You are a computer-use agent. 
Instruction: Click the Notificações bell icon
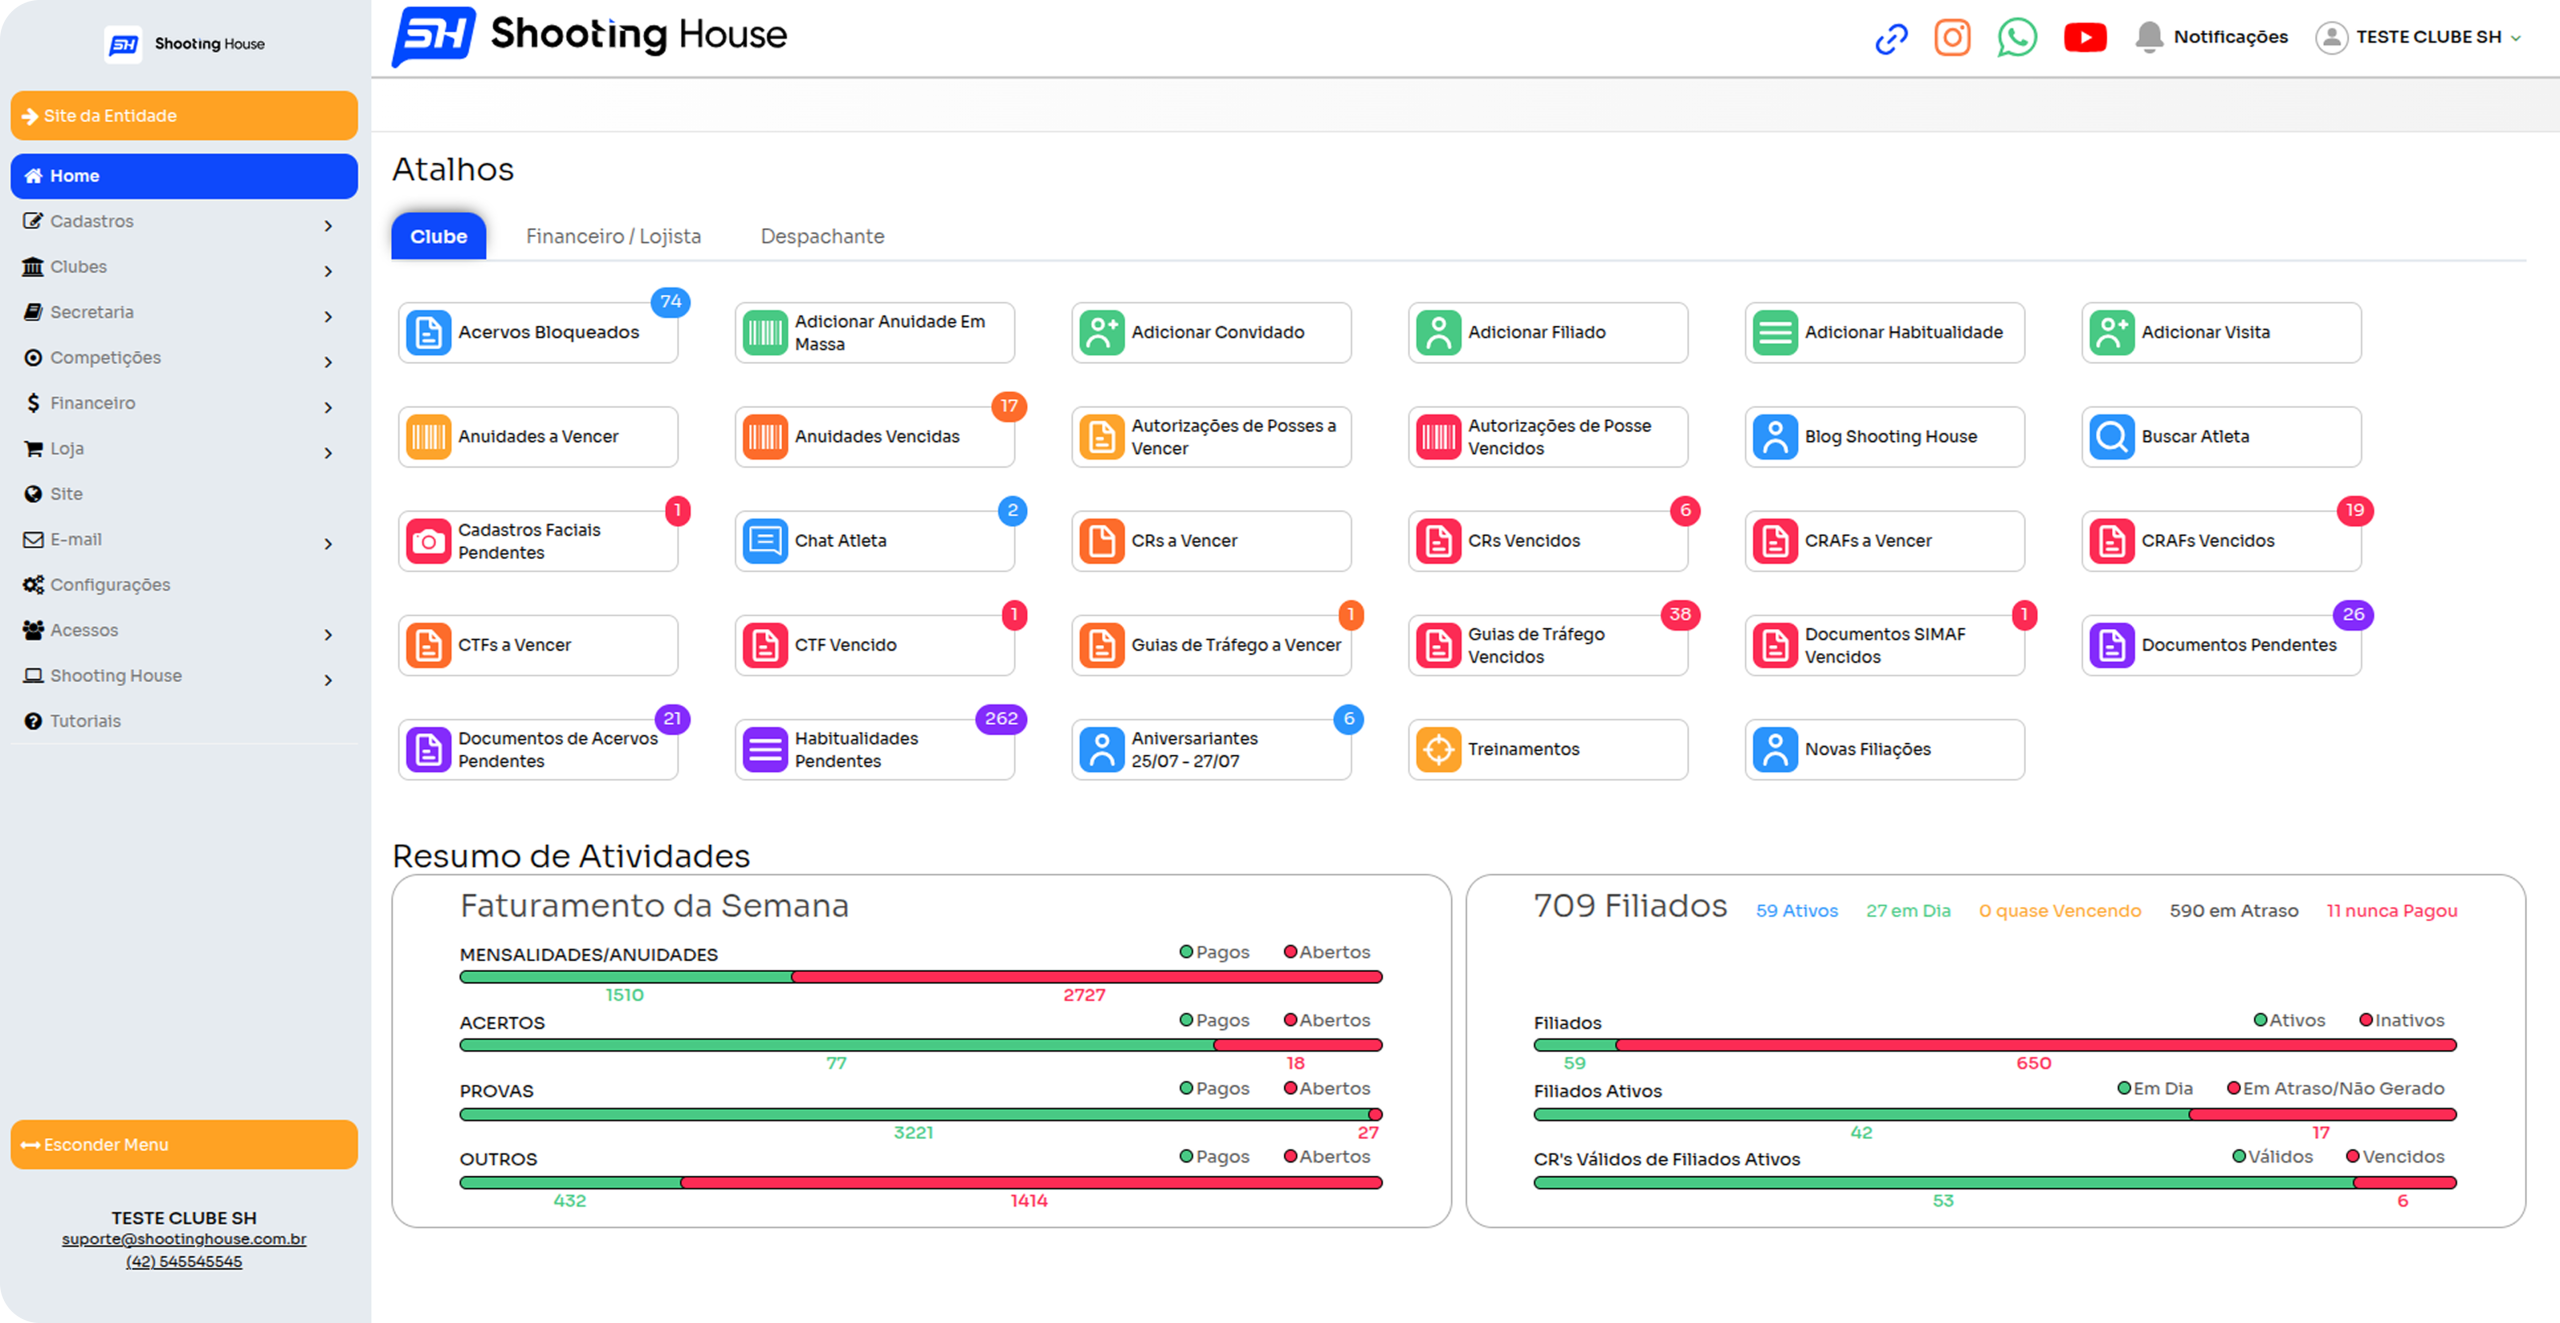(x=2148, y=37)
